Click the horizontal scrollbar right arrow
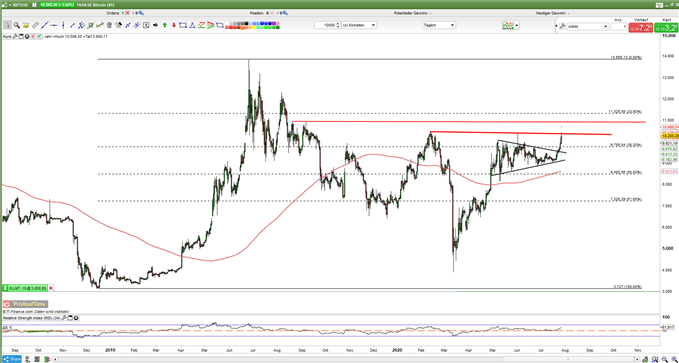This screenshot has height=363, width=679. coord(637,360)
